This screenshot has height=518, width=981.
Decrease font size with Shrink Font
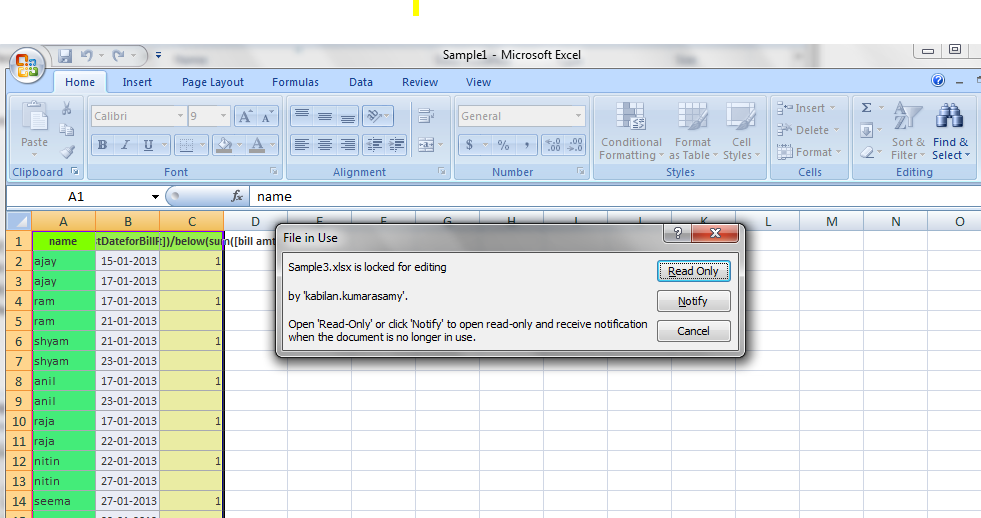coord(267,116)
